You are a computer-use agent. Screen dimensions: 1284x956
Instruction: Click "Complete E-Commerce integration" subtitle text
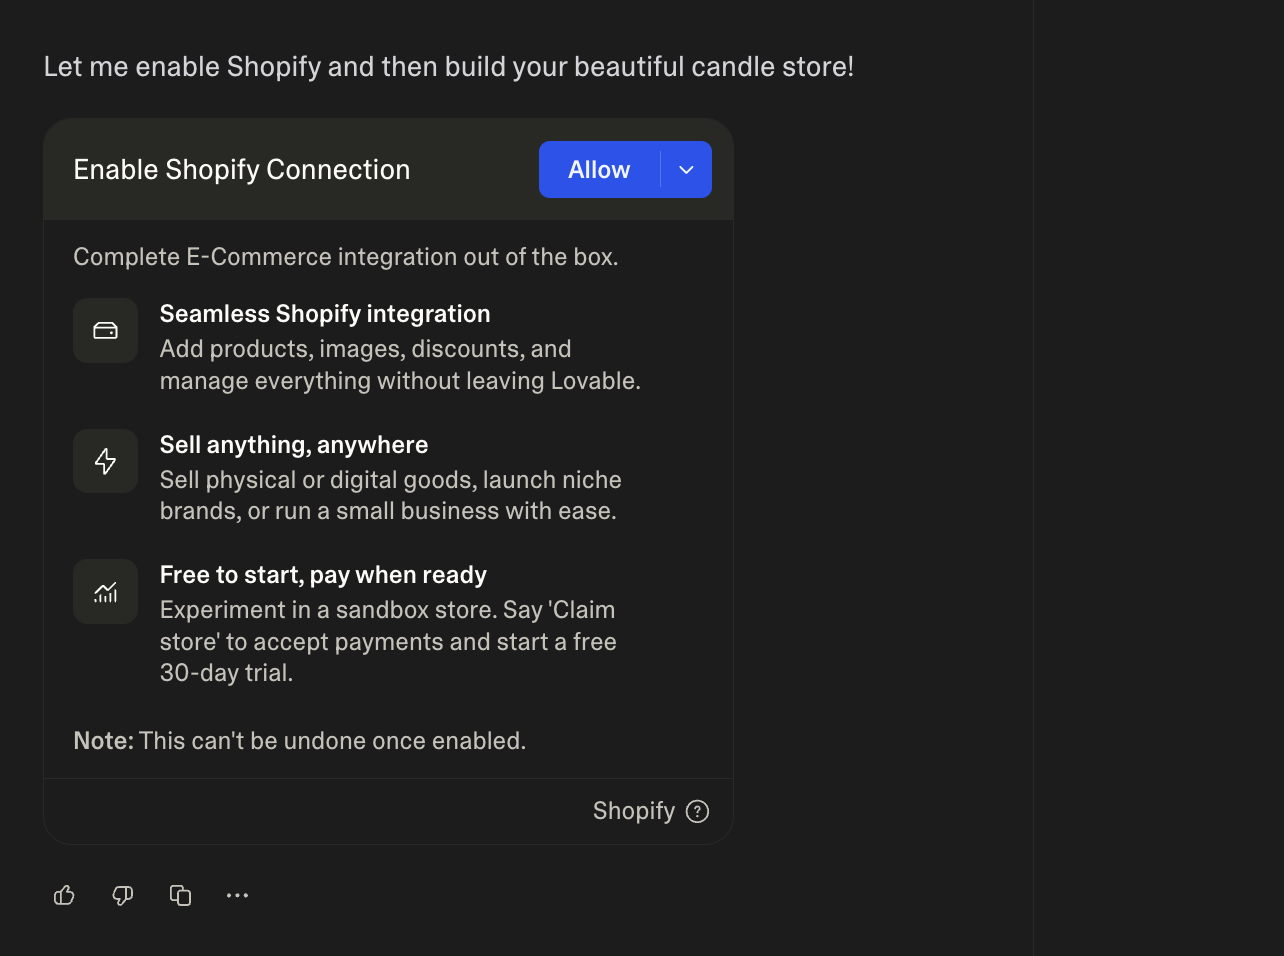(x=345, y=257)
